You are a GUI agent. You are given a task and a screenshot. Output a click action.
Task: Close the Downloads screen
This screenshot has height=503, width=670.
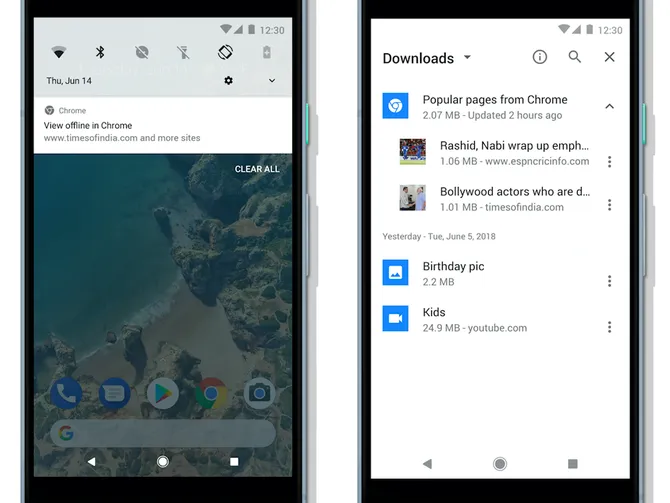point(610,57)
